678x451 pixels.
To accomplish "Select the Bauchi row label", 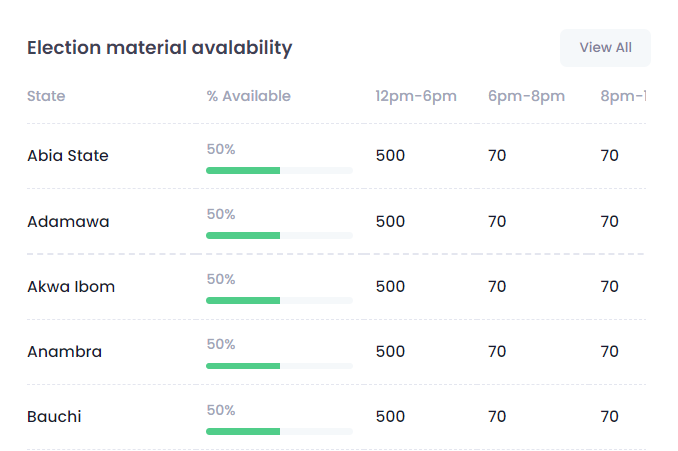I will pyautogui.click(x=54, y=417).
